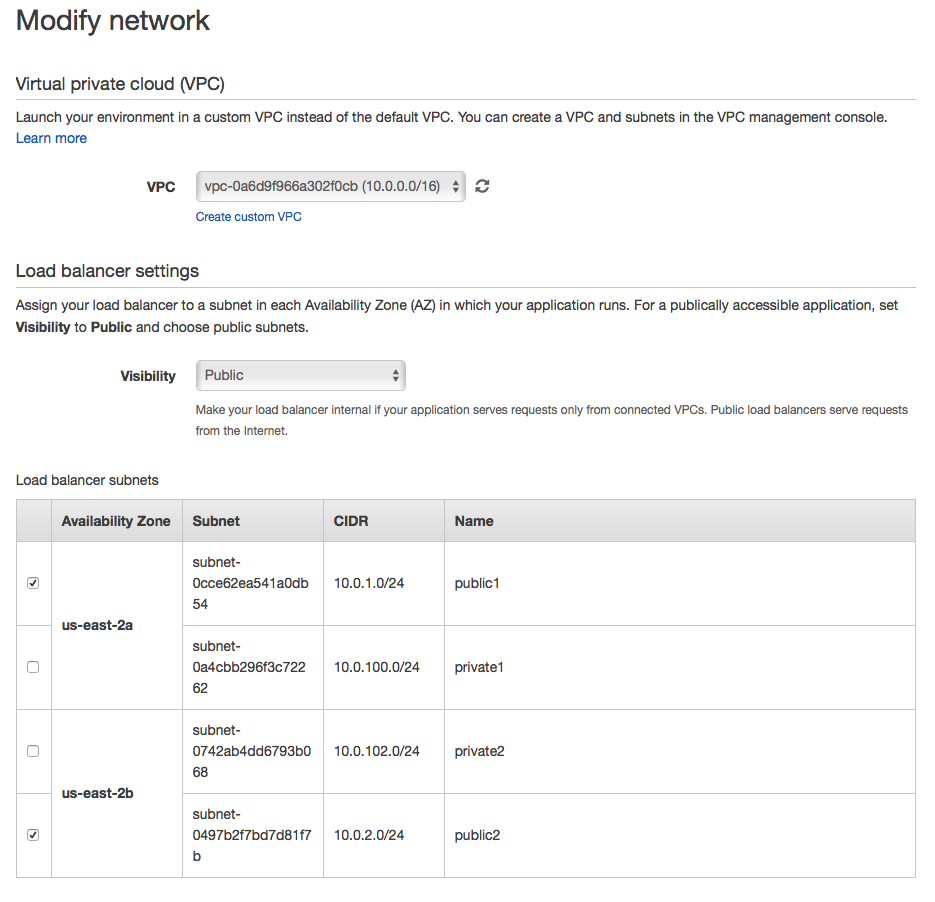Select the private2 subnet checkbox
This screenshot has width=935, height=902.
coord(33,751)
